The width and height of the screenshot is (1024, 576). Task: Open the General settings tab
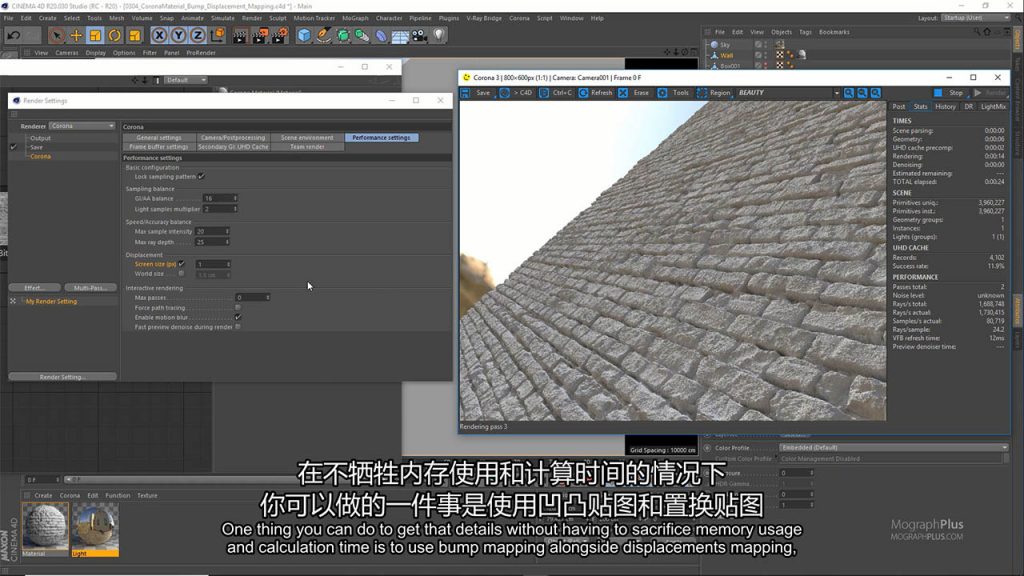pyautogui.click(x=159, y=138)
